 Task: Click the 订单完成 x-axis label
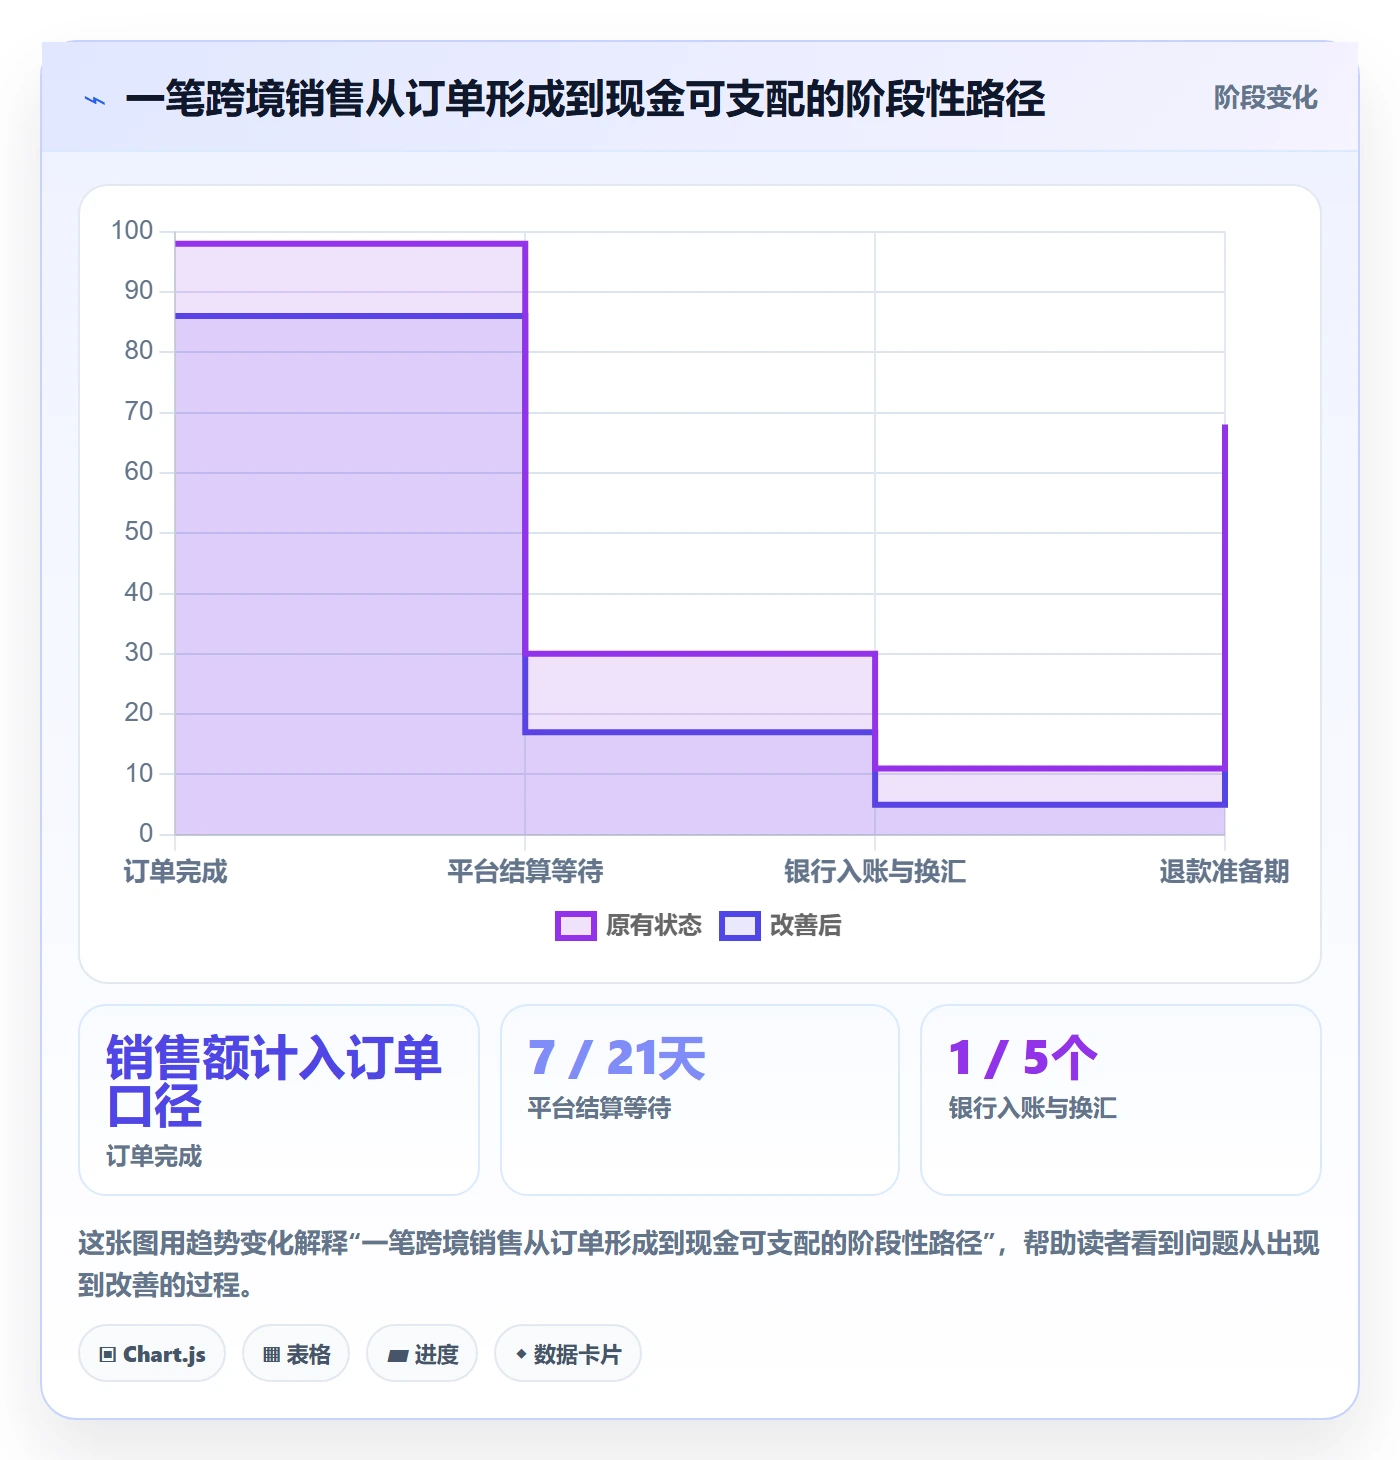(176, 872)
